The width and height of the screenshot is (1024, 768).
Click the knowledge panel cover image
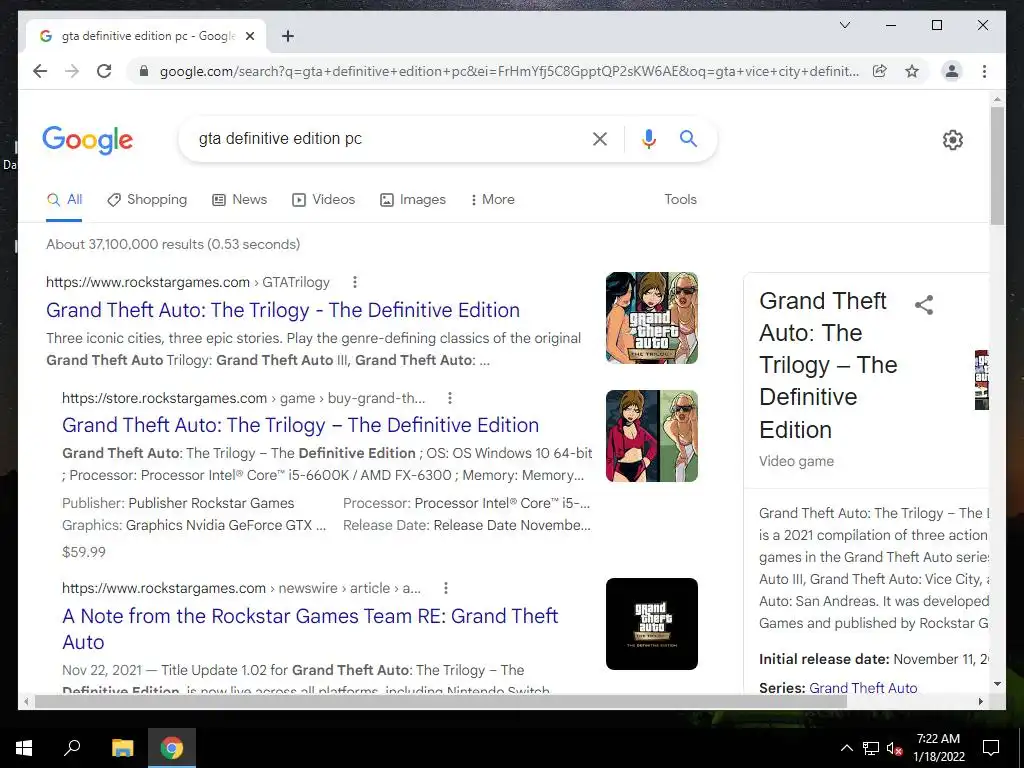(x=982, y=380)
